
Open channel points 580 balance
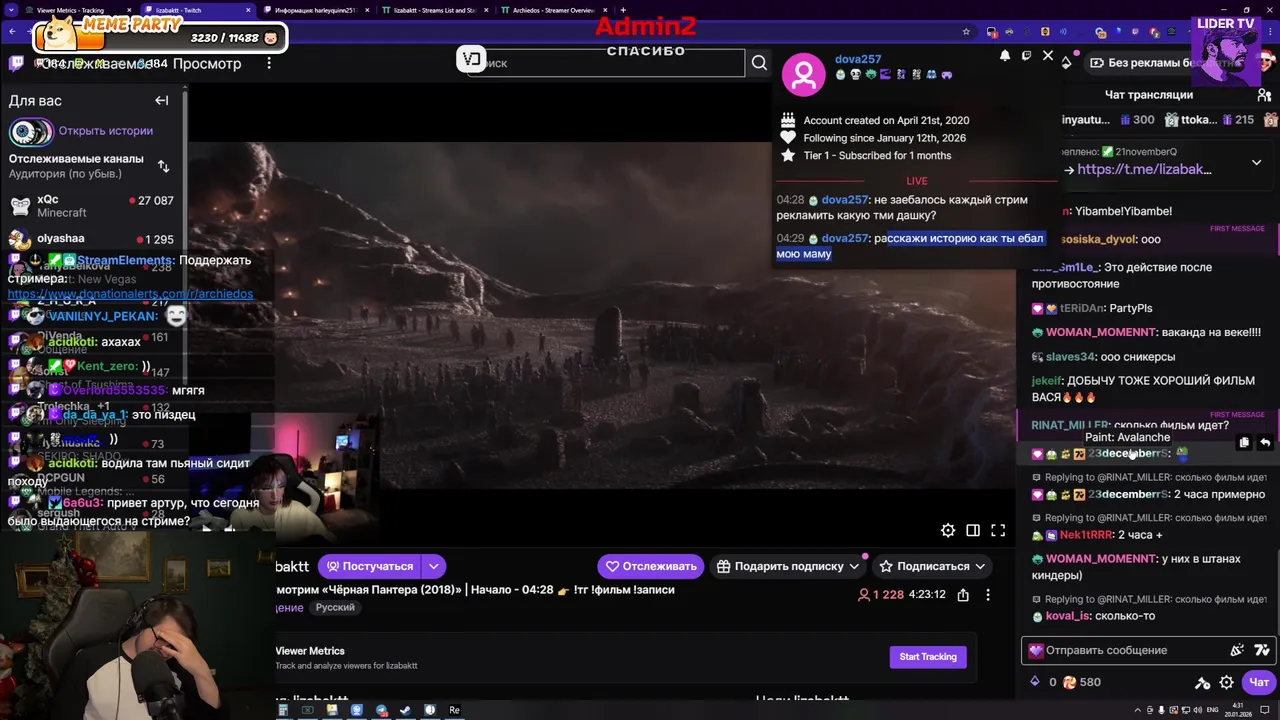click(1081, 682)
